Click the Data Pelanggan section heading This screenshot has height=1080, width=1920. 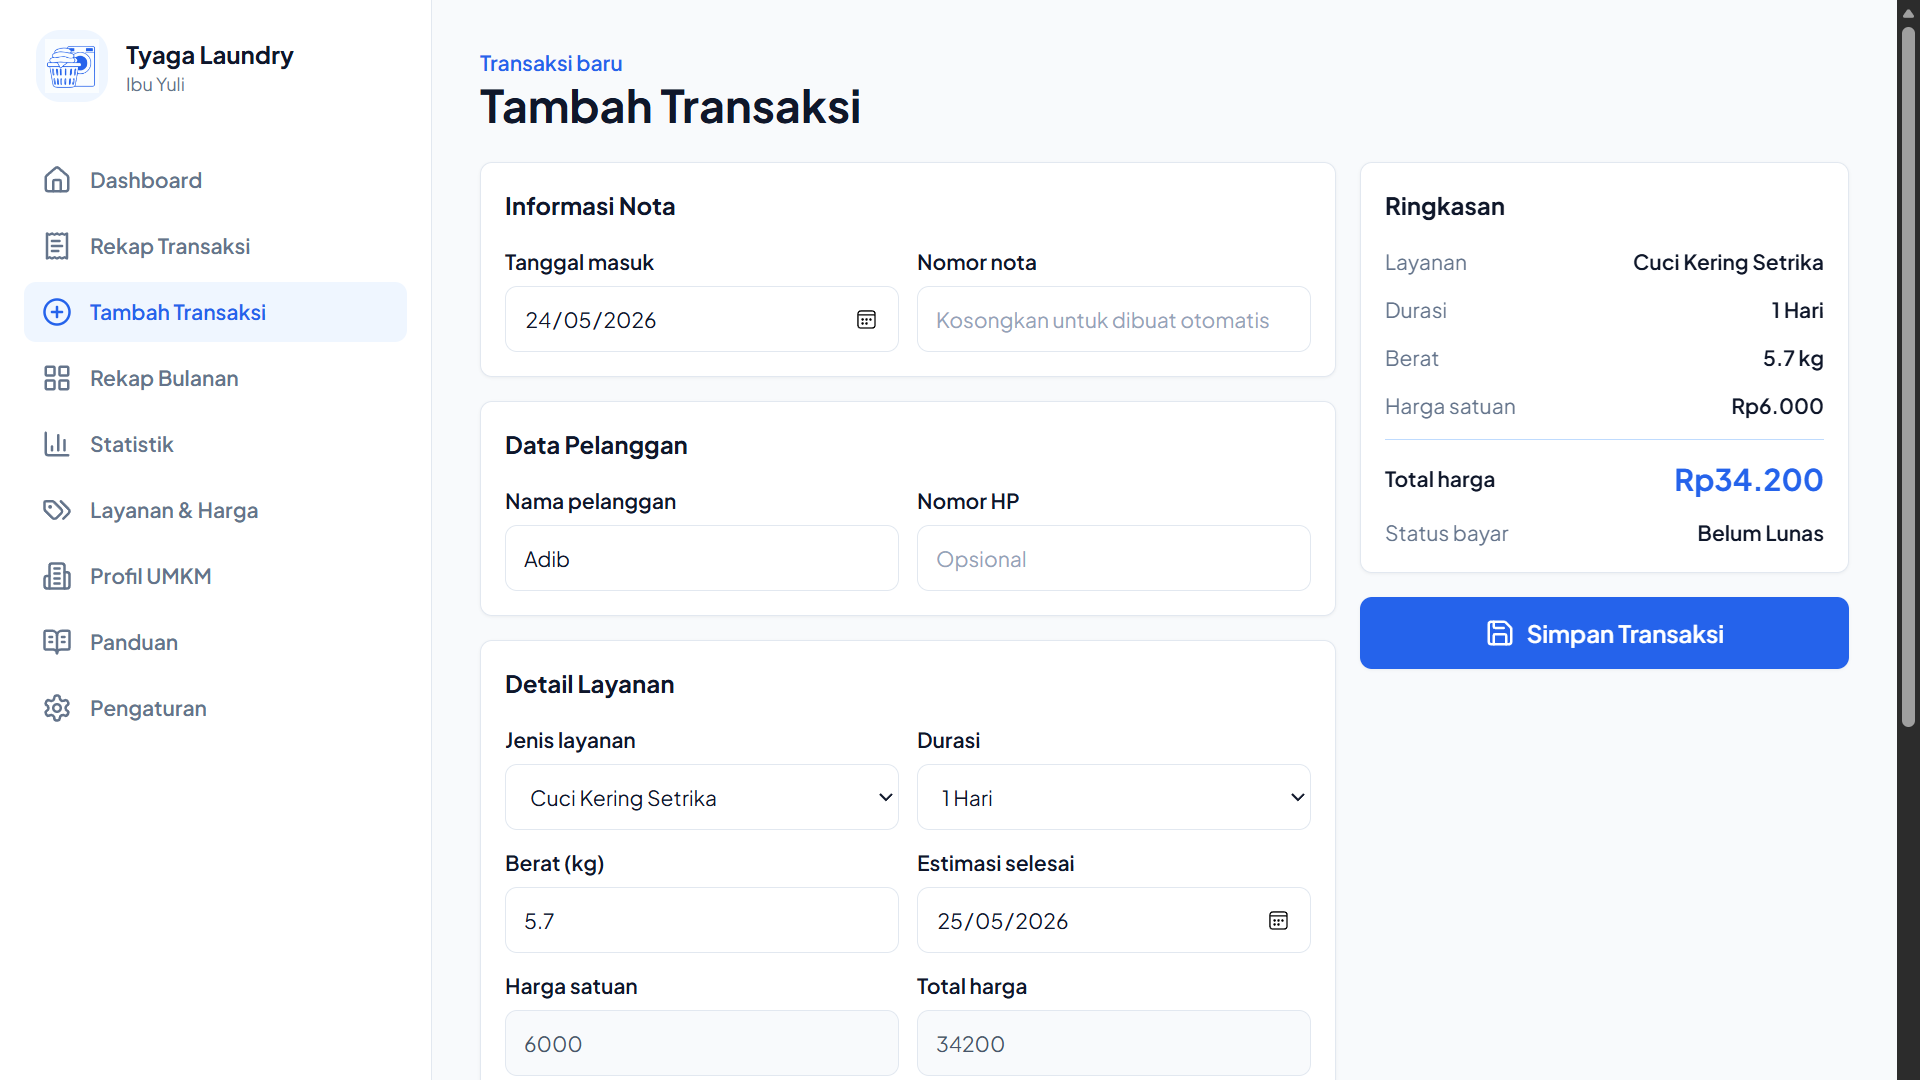pos(596,446)
